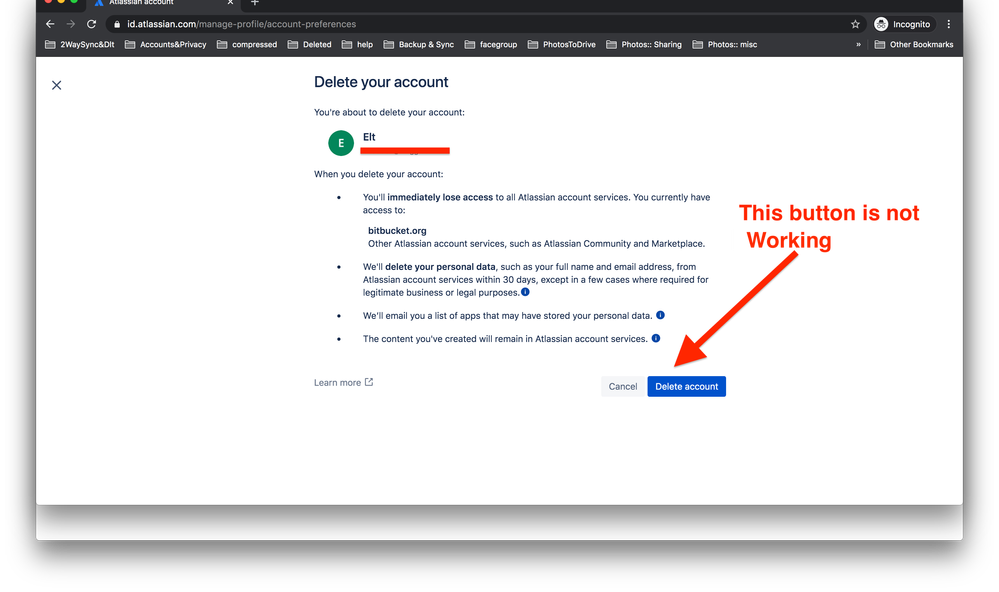Viewport: 999px width, 592px height.
Task: Open the Accounts&Privacy bookmark folder
Action: click(x=166, y=45)
